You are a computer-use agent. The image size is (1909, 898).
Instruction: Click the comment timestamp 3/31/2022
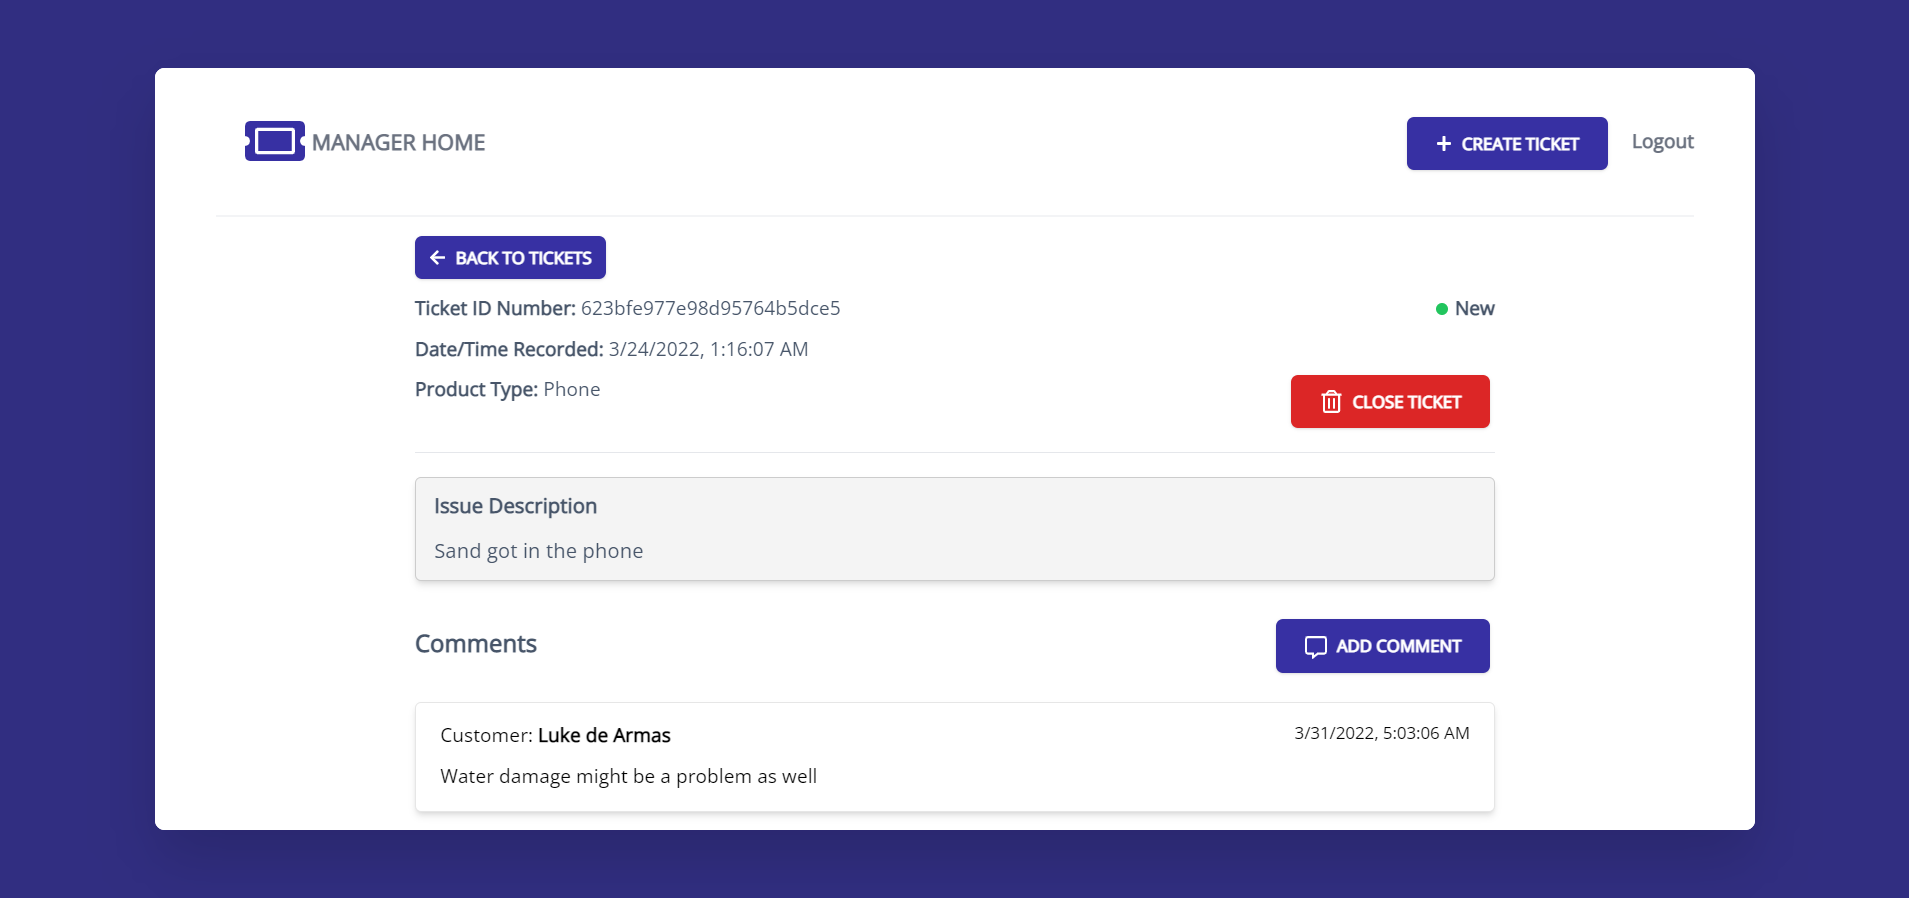[1381, 733]
